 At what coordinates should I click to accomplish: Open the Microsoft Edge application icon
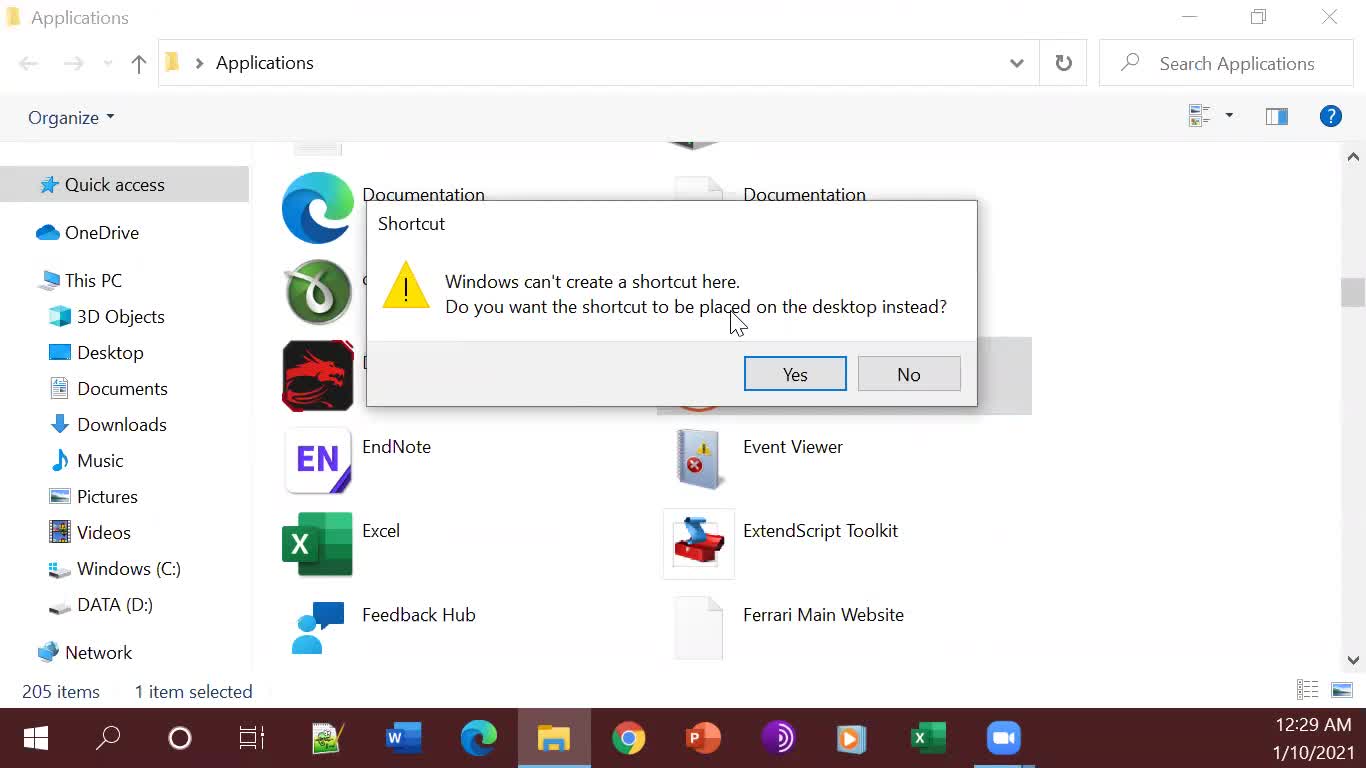coord(318,208)
